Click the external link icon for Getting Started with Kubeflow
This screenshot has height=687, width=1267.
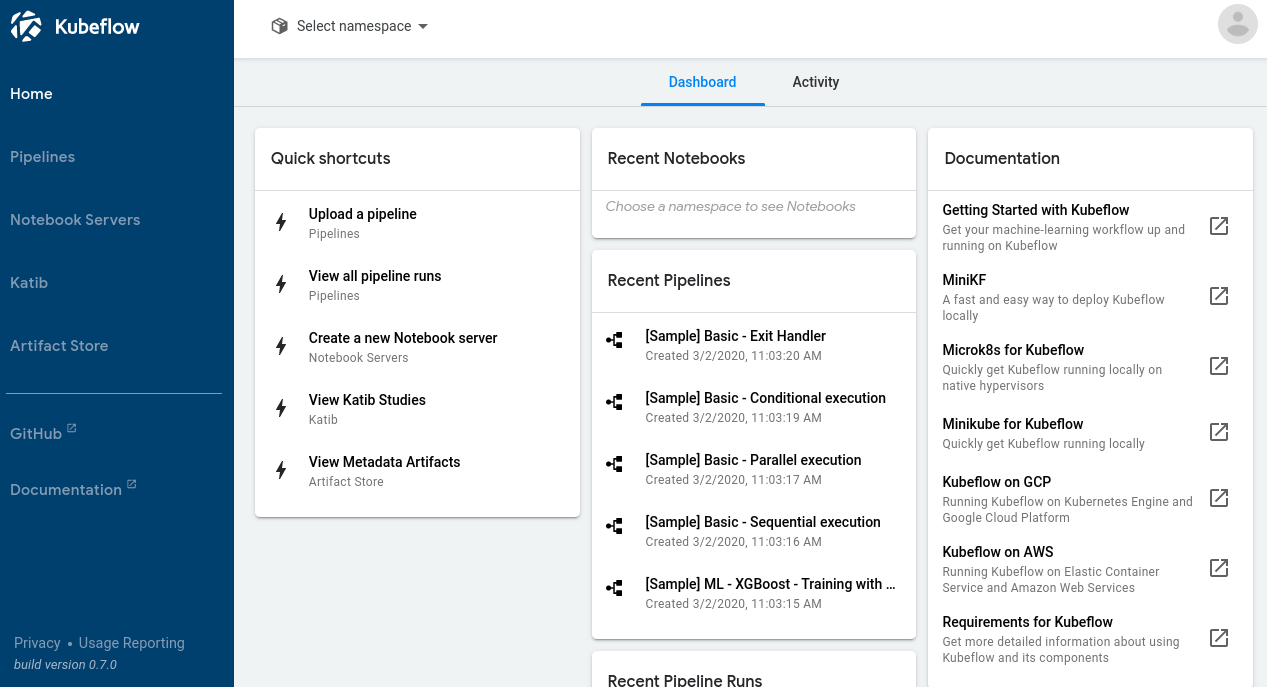click(1219, 226)
